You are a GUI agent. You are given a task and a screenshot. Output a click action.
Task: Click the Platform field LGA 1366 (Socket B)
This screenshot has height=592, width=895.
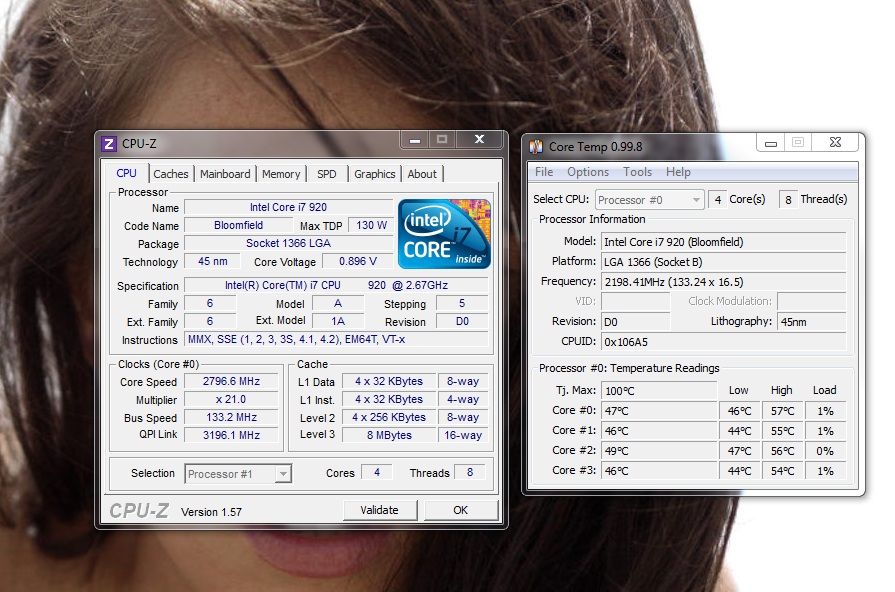723,262
